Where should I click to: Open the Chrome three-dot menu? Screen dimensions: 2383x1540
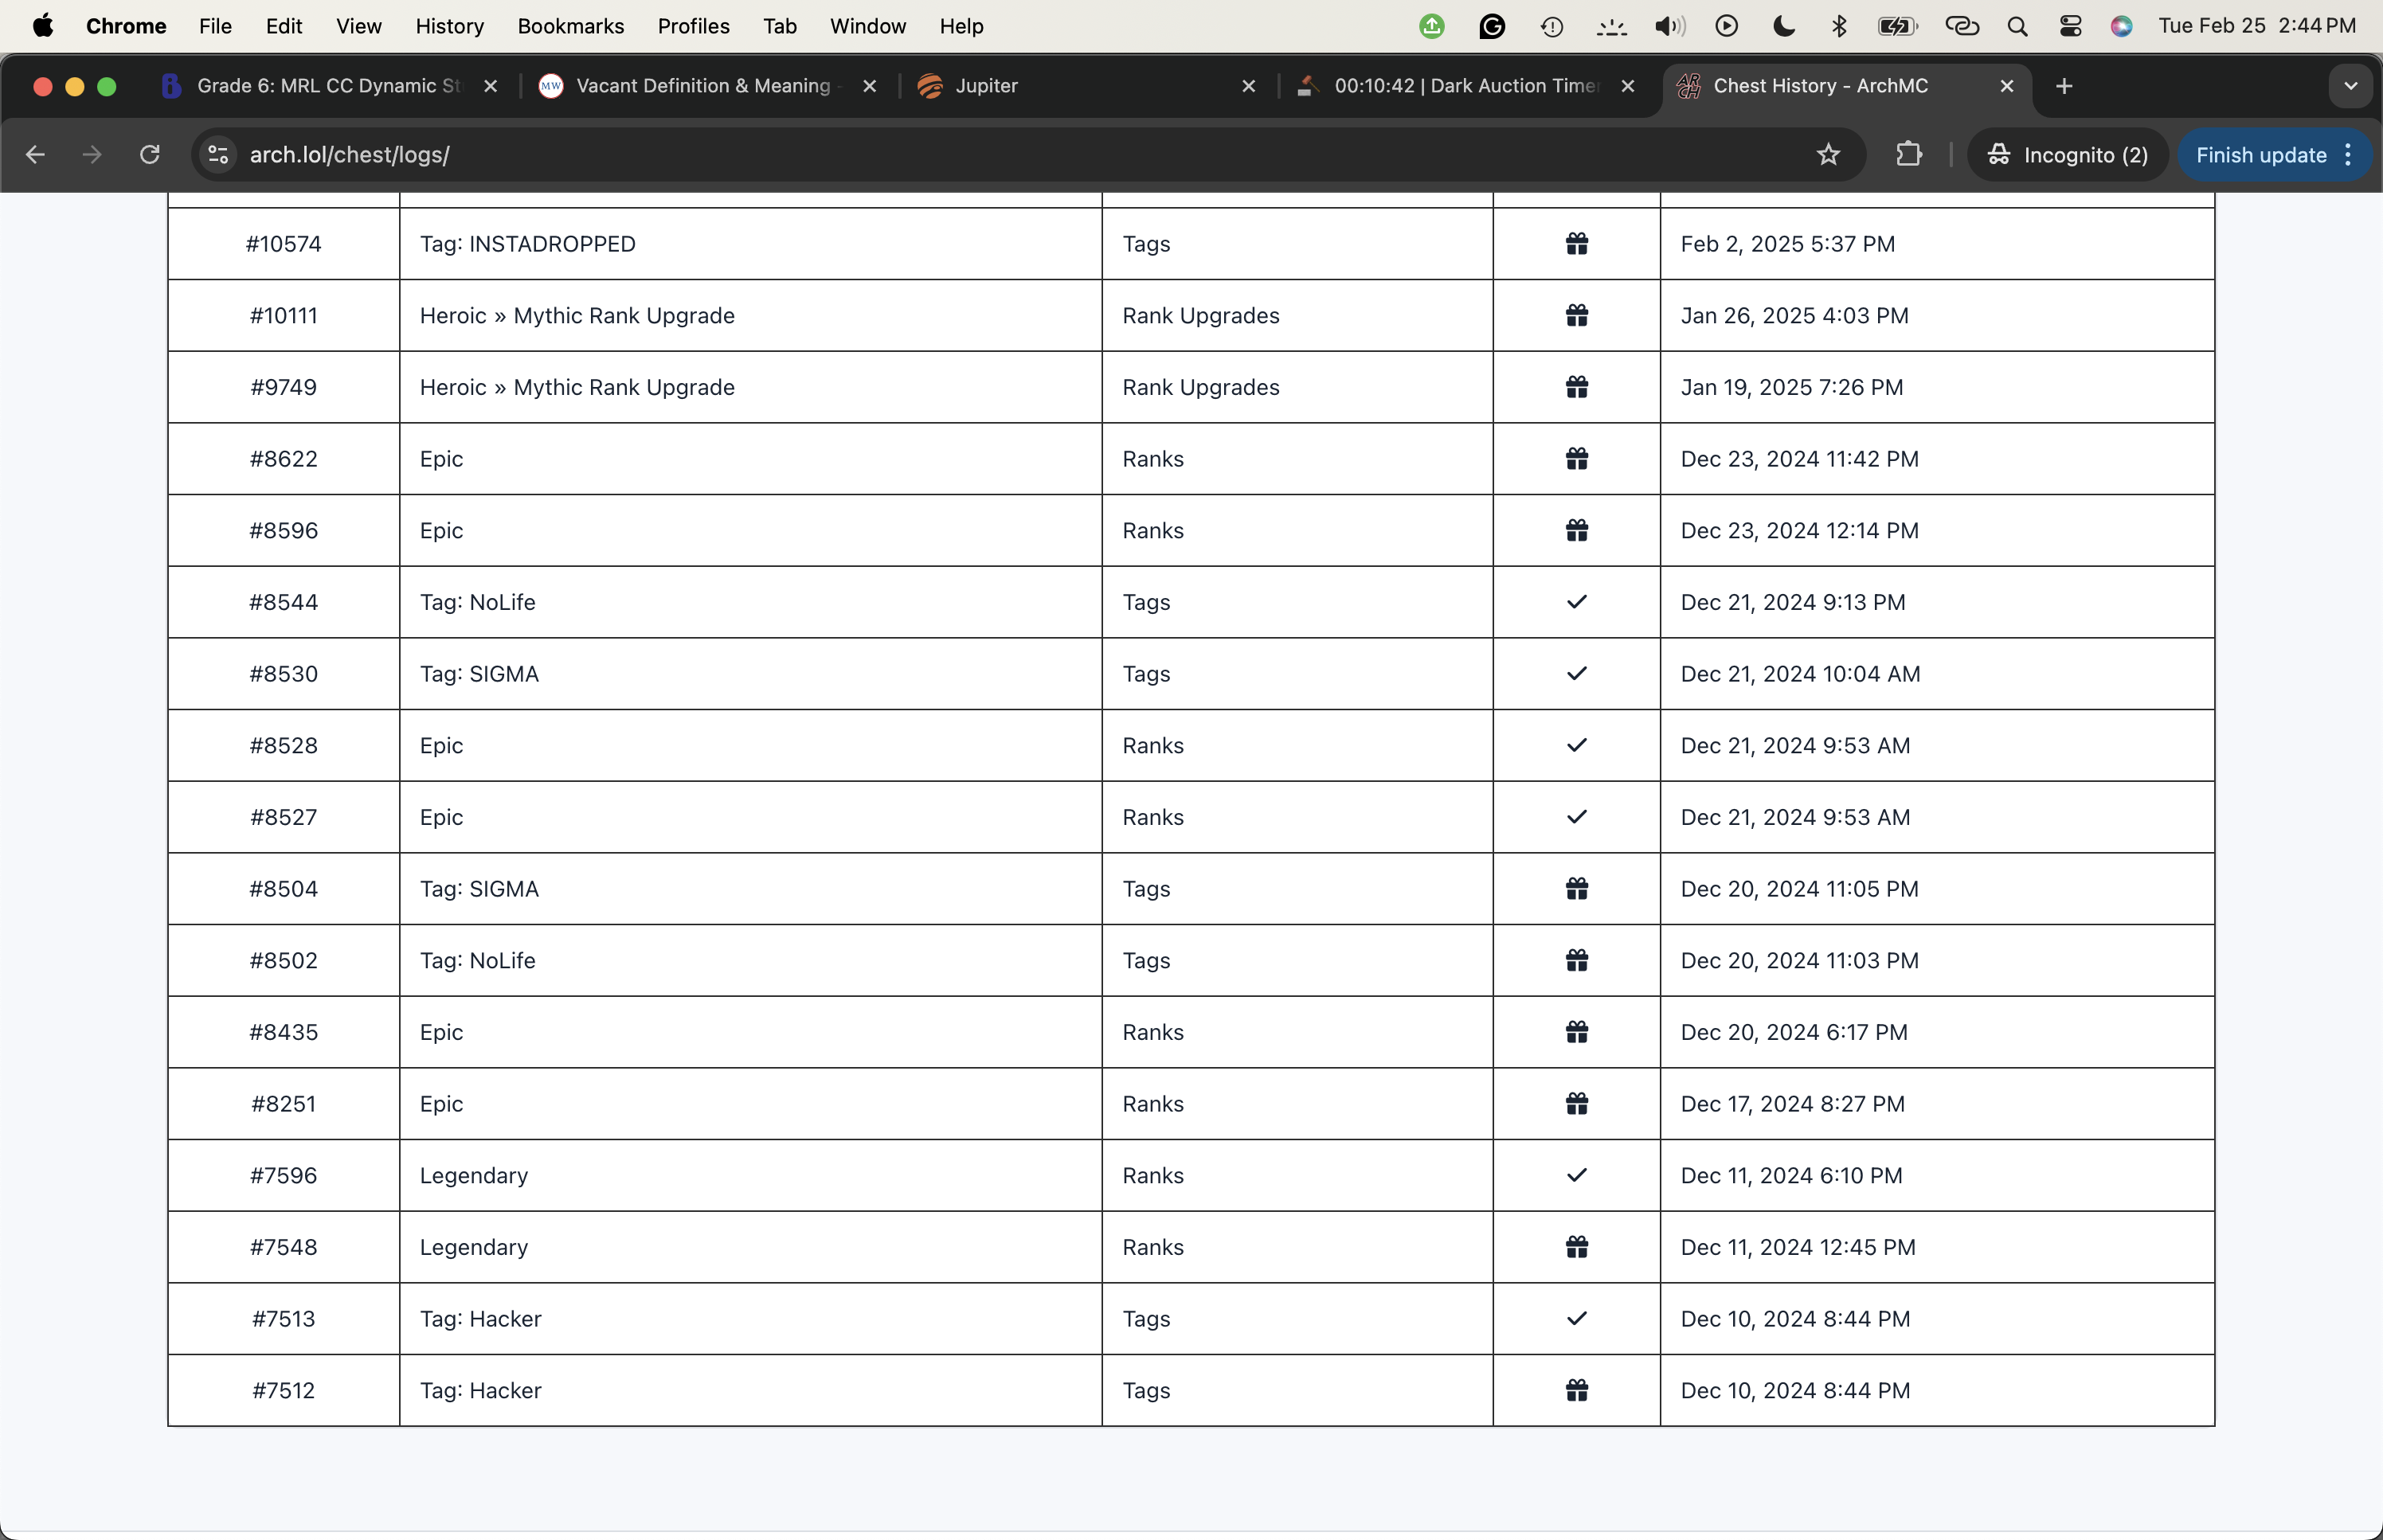[2348, 155]
